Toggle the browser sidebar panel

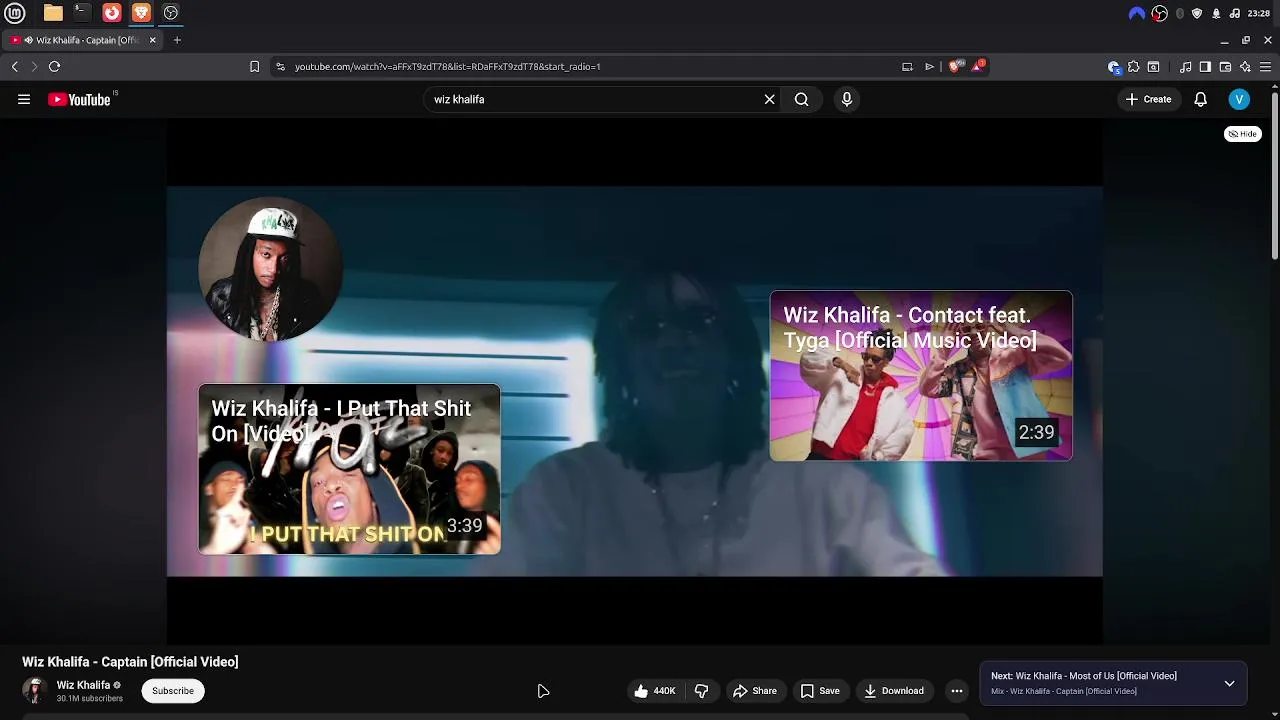(1205, 67)
